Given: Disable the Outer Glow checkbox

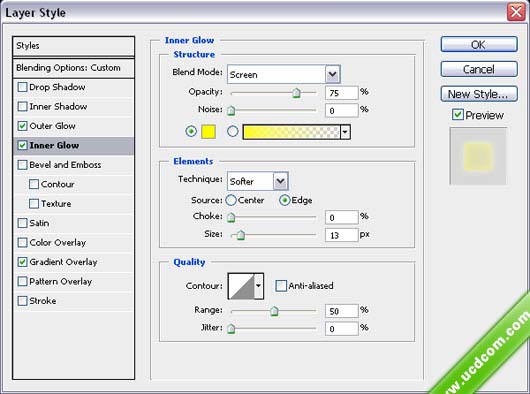Looking at the screenshot, I should pos(22,126).
